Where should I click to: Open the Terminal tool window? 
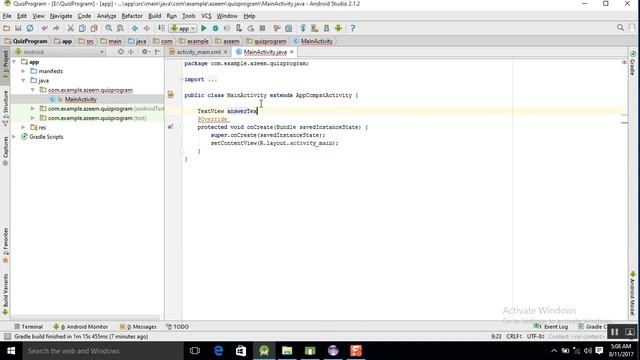pos(28,327)
